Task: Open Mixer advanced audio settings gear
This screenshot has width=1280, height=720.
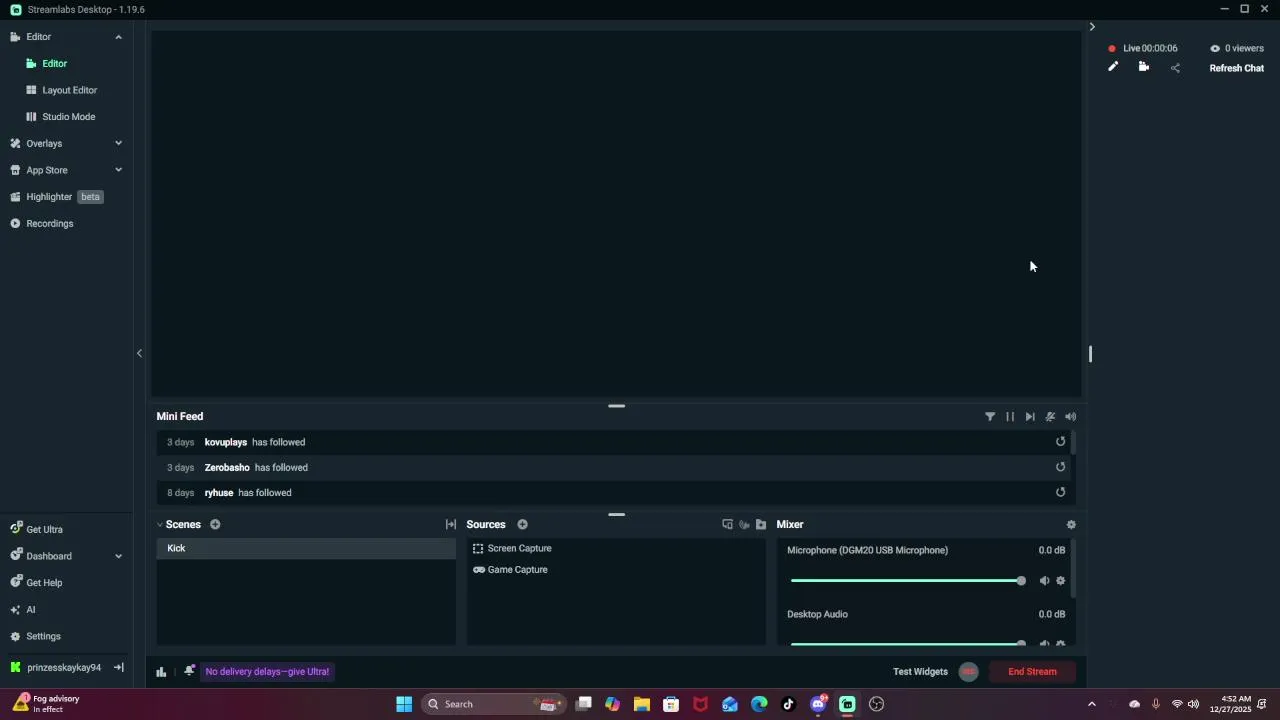Action: tap(1071, 524)
